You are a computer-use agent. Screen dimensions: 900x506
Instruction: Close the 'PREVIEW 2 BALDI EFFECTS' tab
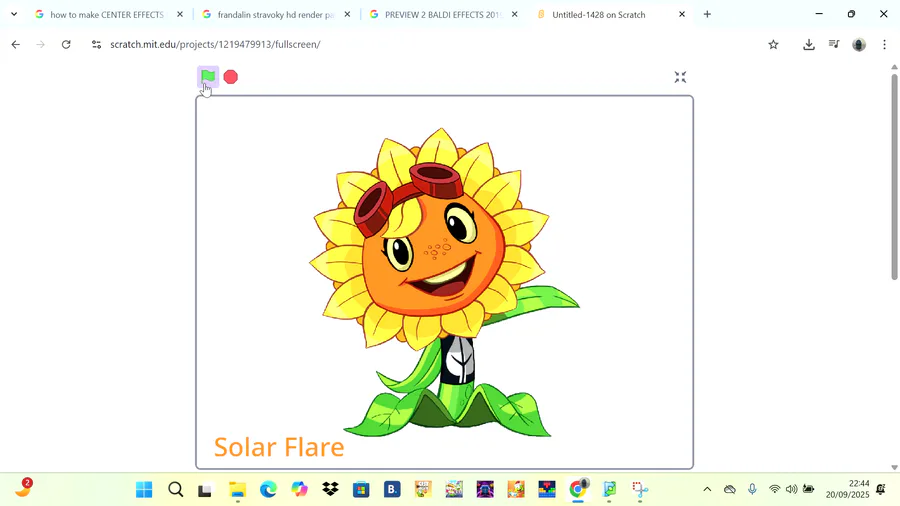514,14
